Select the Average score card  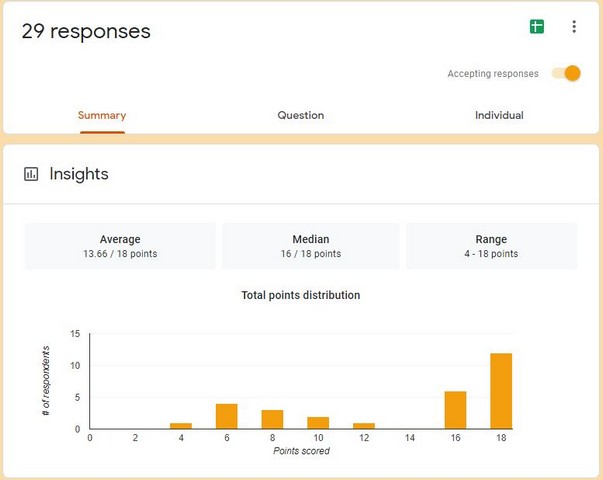(120, 246)
